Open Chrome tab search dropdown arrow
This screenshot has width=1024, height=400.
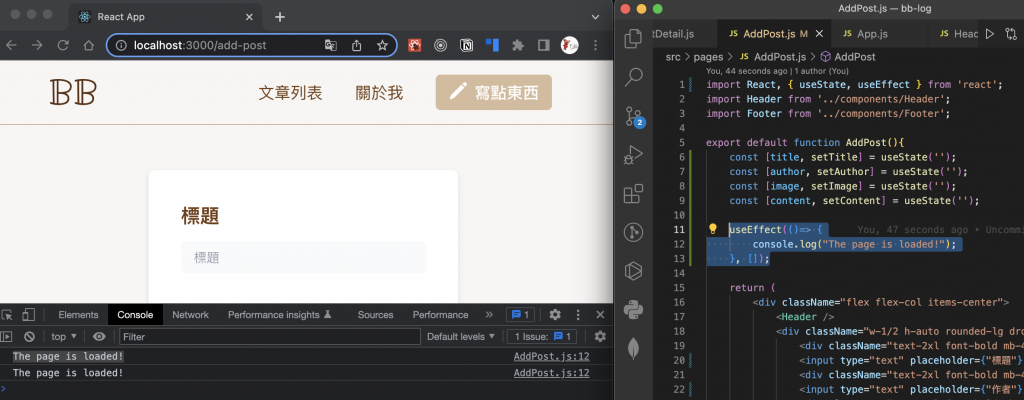595,16
